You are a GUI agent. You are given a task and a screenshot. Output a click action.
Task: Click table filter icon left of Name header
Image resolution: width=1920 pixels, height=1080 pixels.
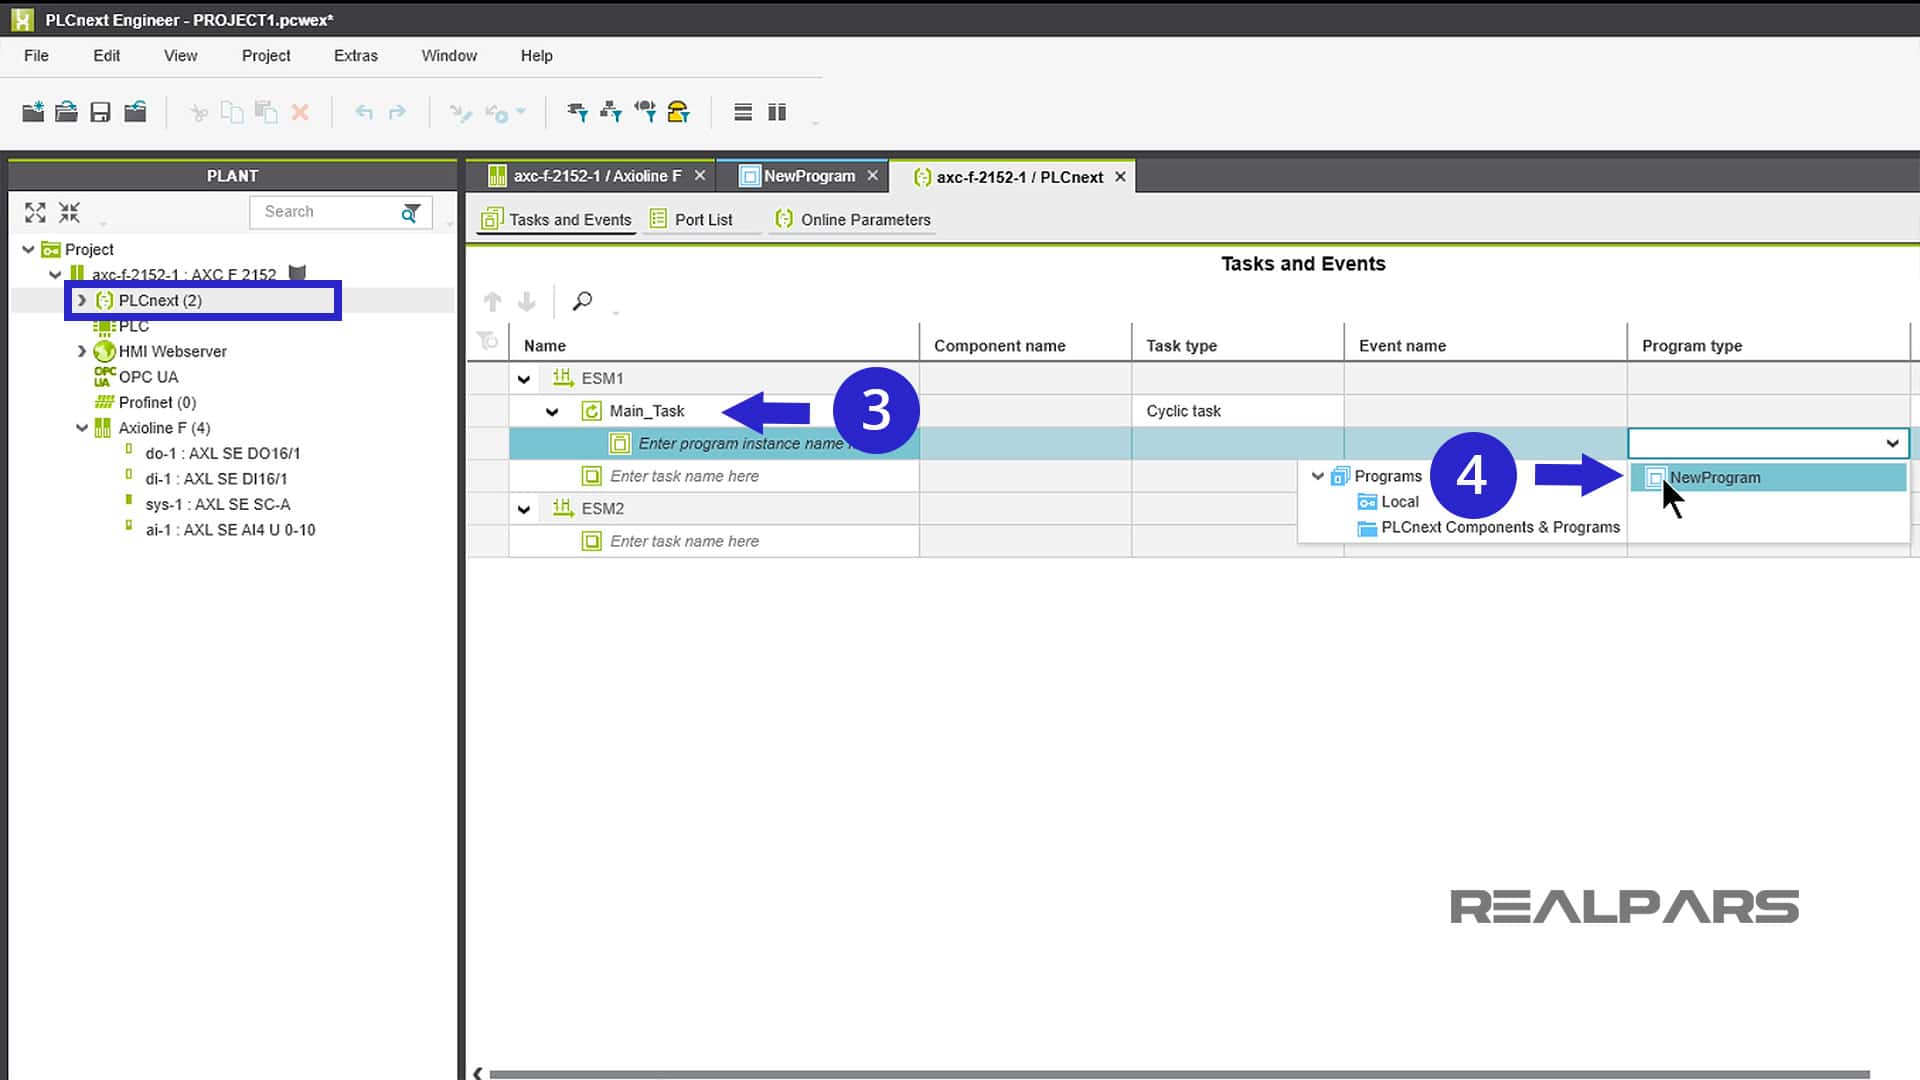pos(488,341)
